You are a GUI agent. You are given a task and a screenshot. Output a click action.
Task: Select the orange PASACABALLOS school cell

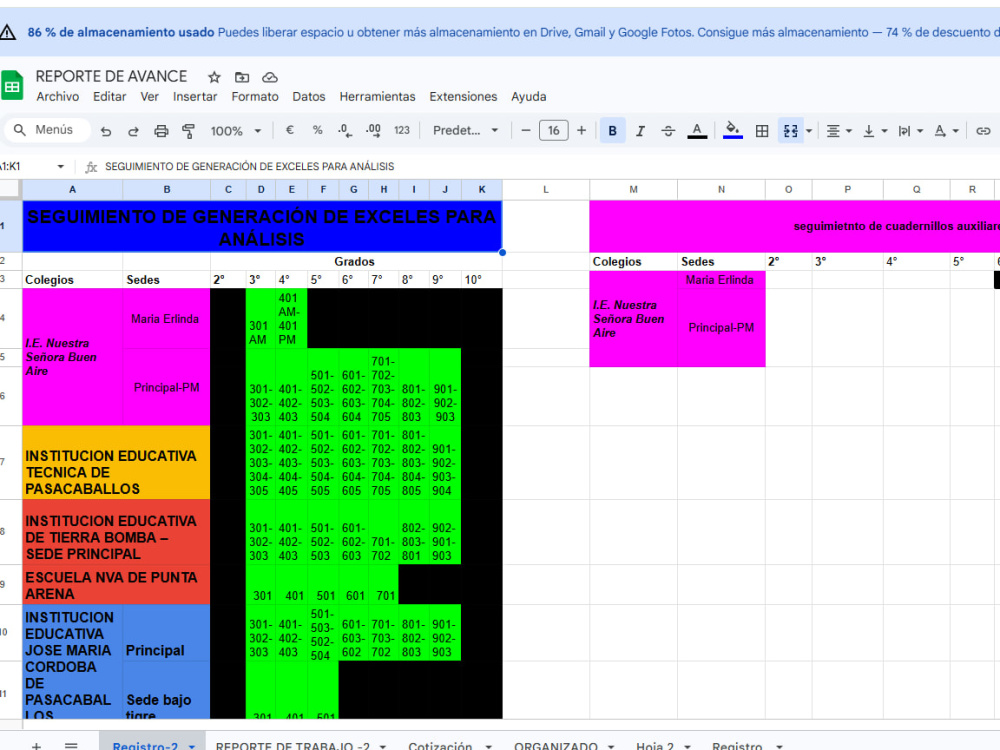point(116,462)
